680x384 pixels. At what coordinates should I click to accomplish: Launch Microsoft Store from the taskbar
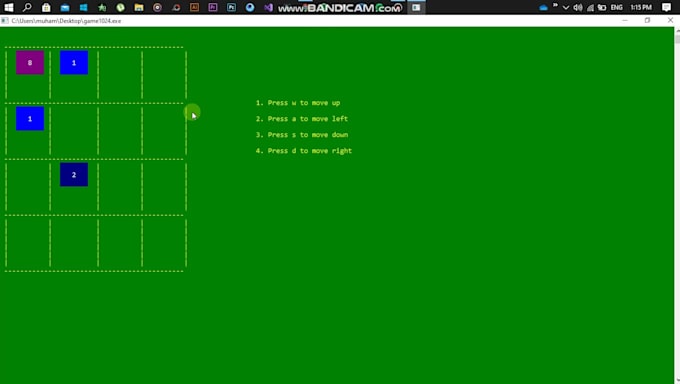[46, 7]
